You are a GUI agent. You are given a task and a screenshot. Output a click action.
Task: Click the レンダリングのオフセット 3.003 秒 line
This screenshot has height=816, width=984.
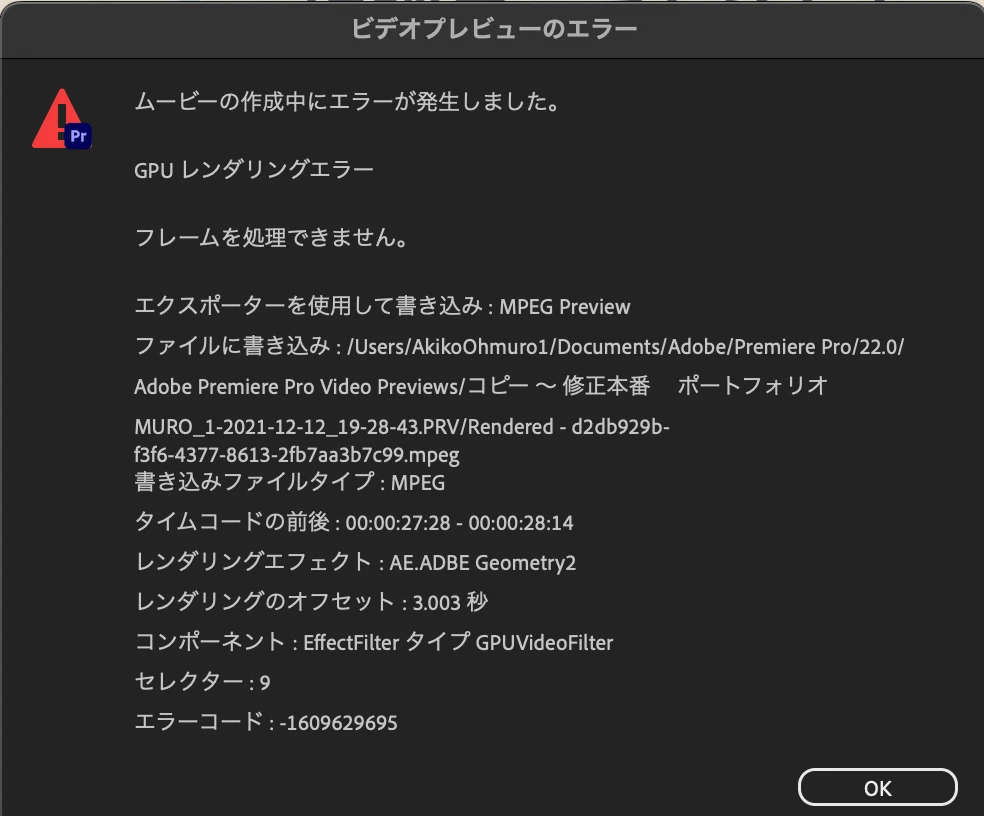coord(311,602)
